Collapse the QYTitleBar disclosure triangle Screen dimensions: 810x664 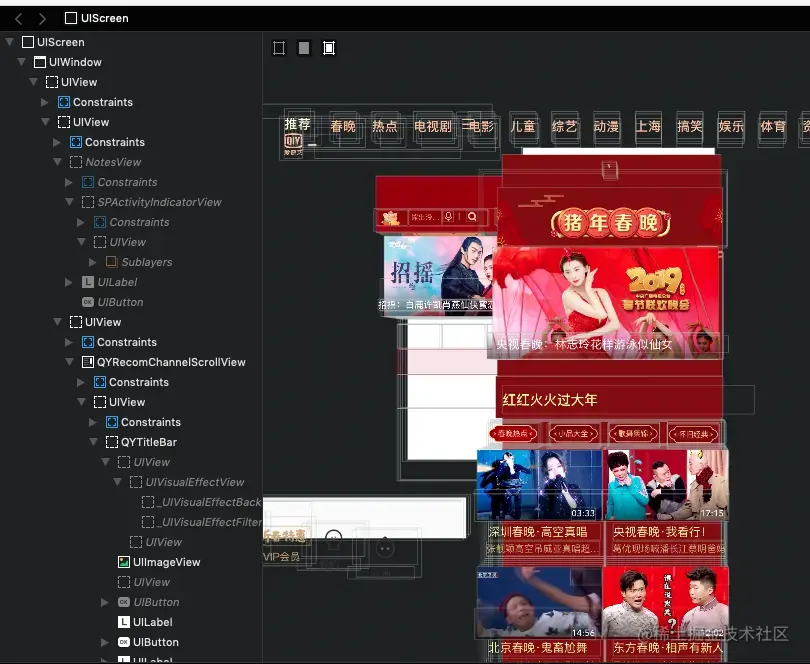click(92, 442)
